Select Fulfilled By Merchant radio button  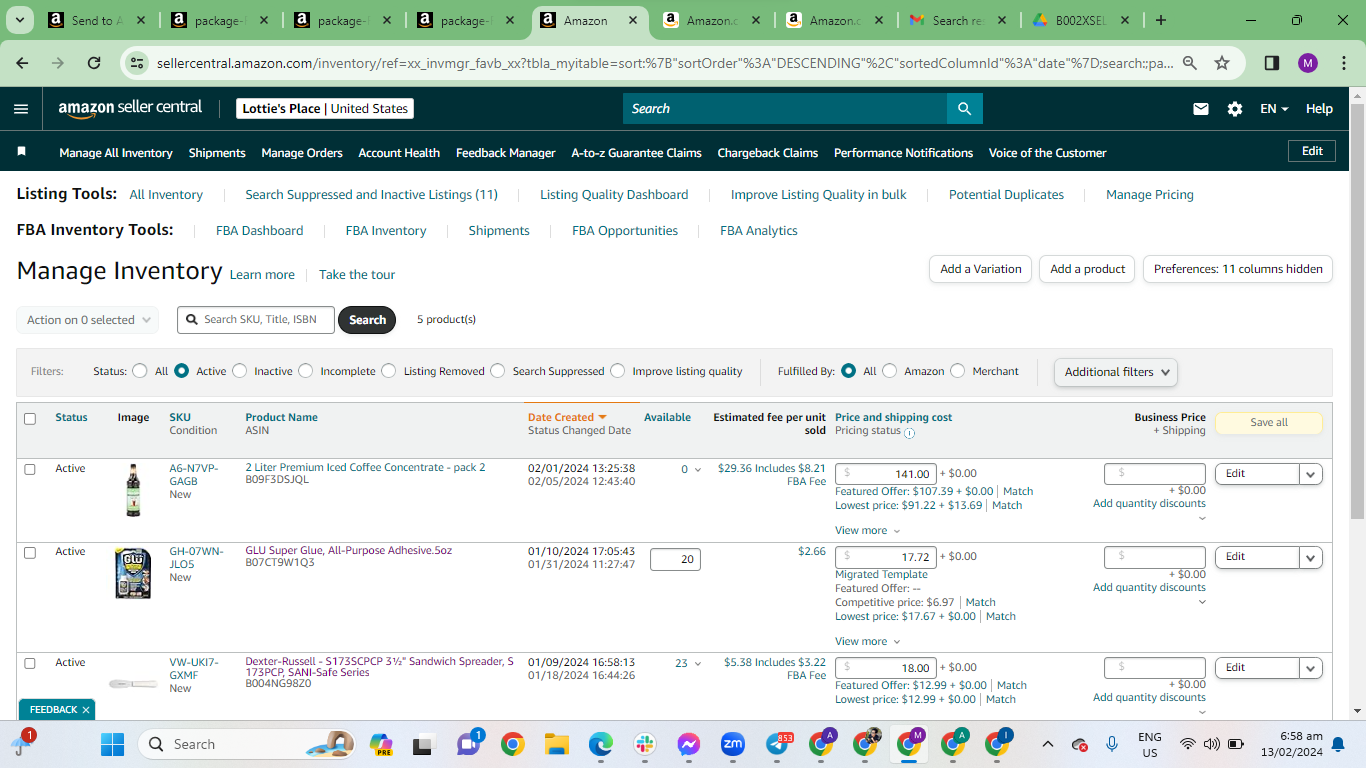pos(957,371)
